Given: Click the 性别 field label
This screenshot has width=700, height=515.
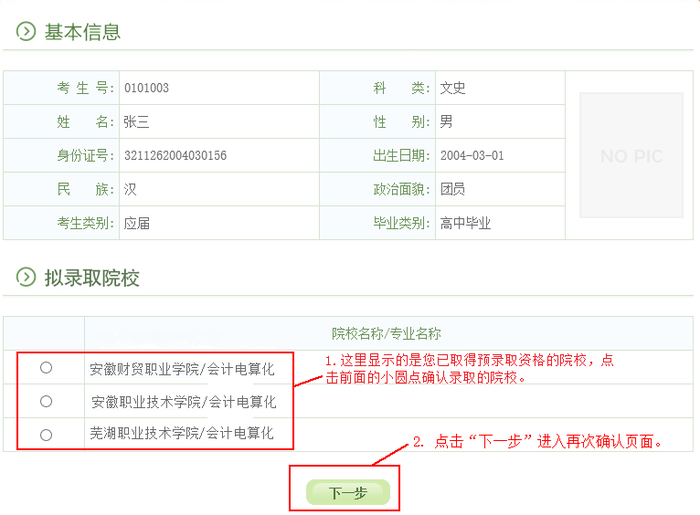Looking at the screenshot, I should coord(402,121).
